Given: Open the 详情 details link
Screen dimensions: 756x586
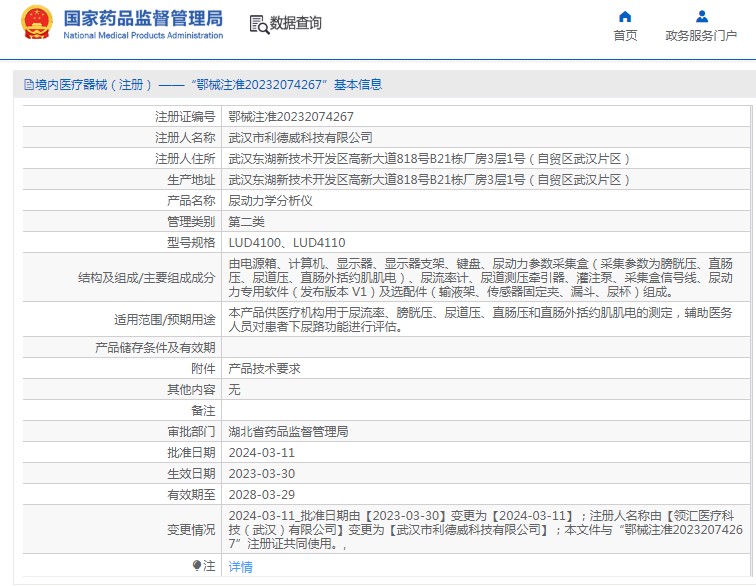Looking at the screenshot, I should [x=241, y=567].
